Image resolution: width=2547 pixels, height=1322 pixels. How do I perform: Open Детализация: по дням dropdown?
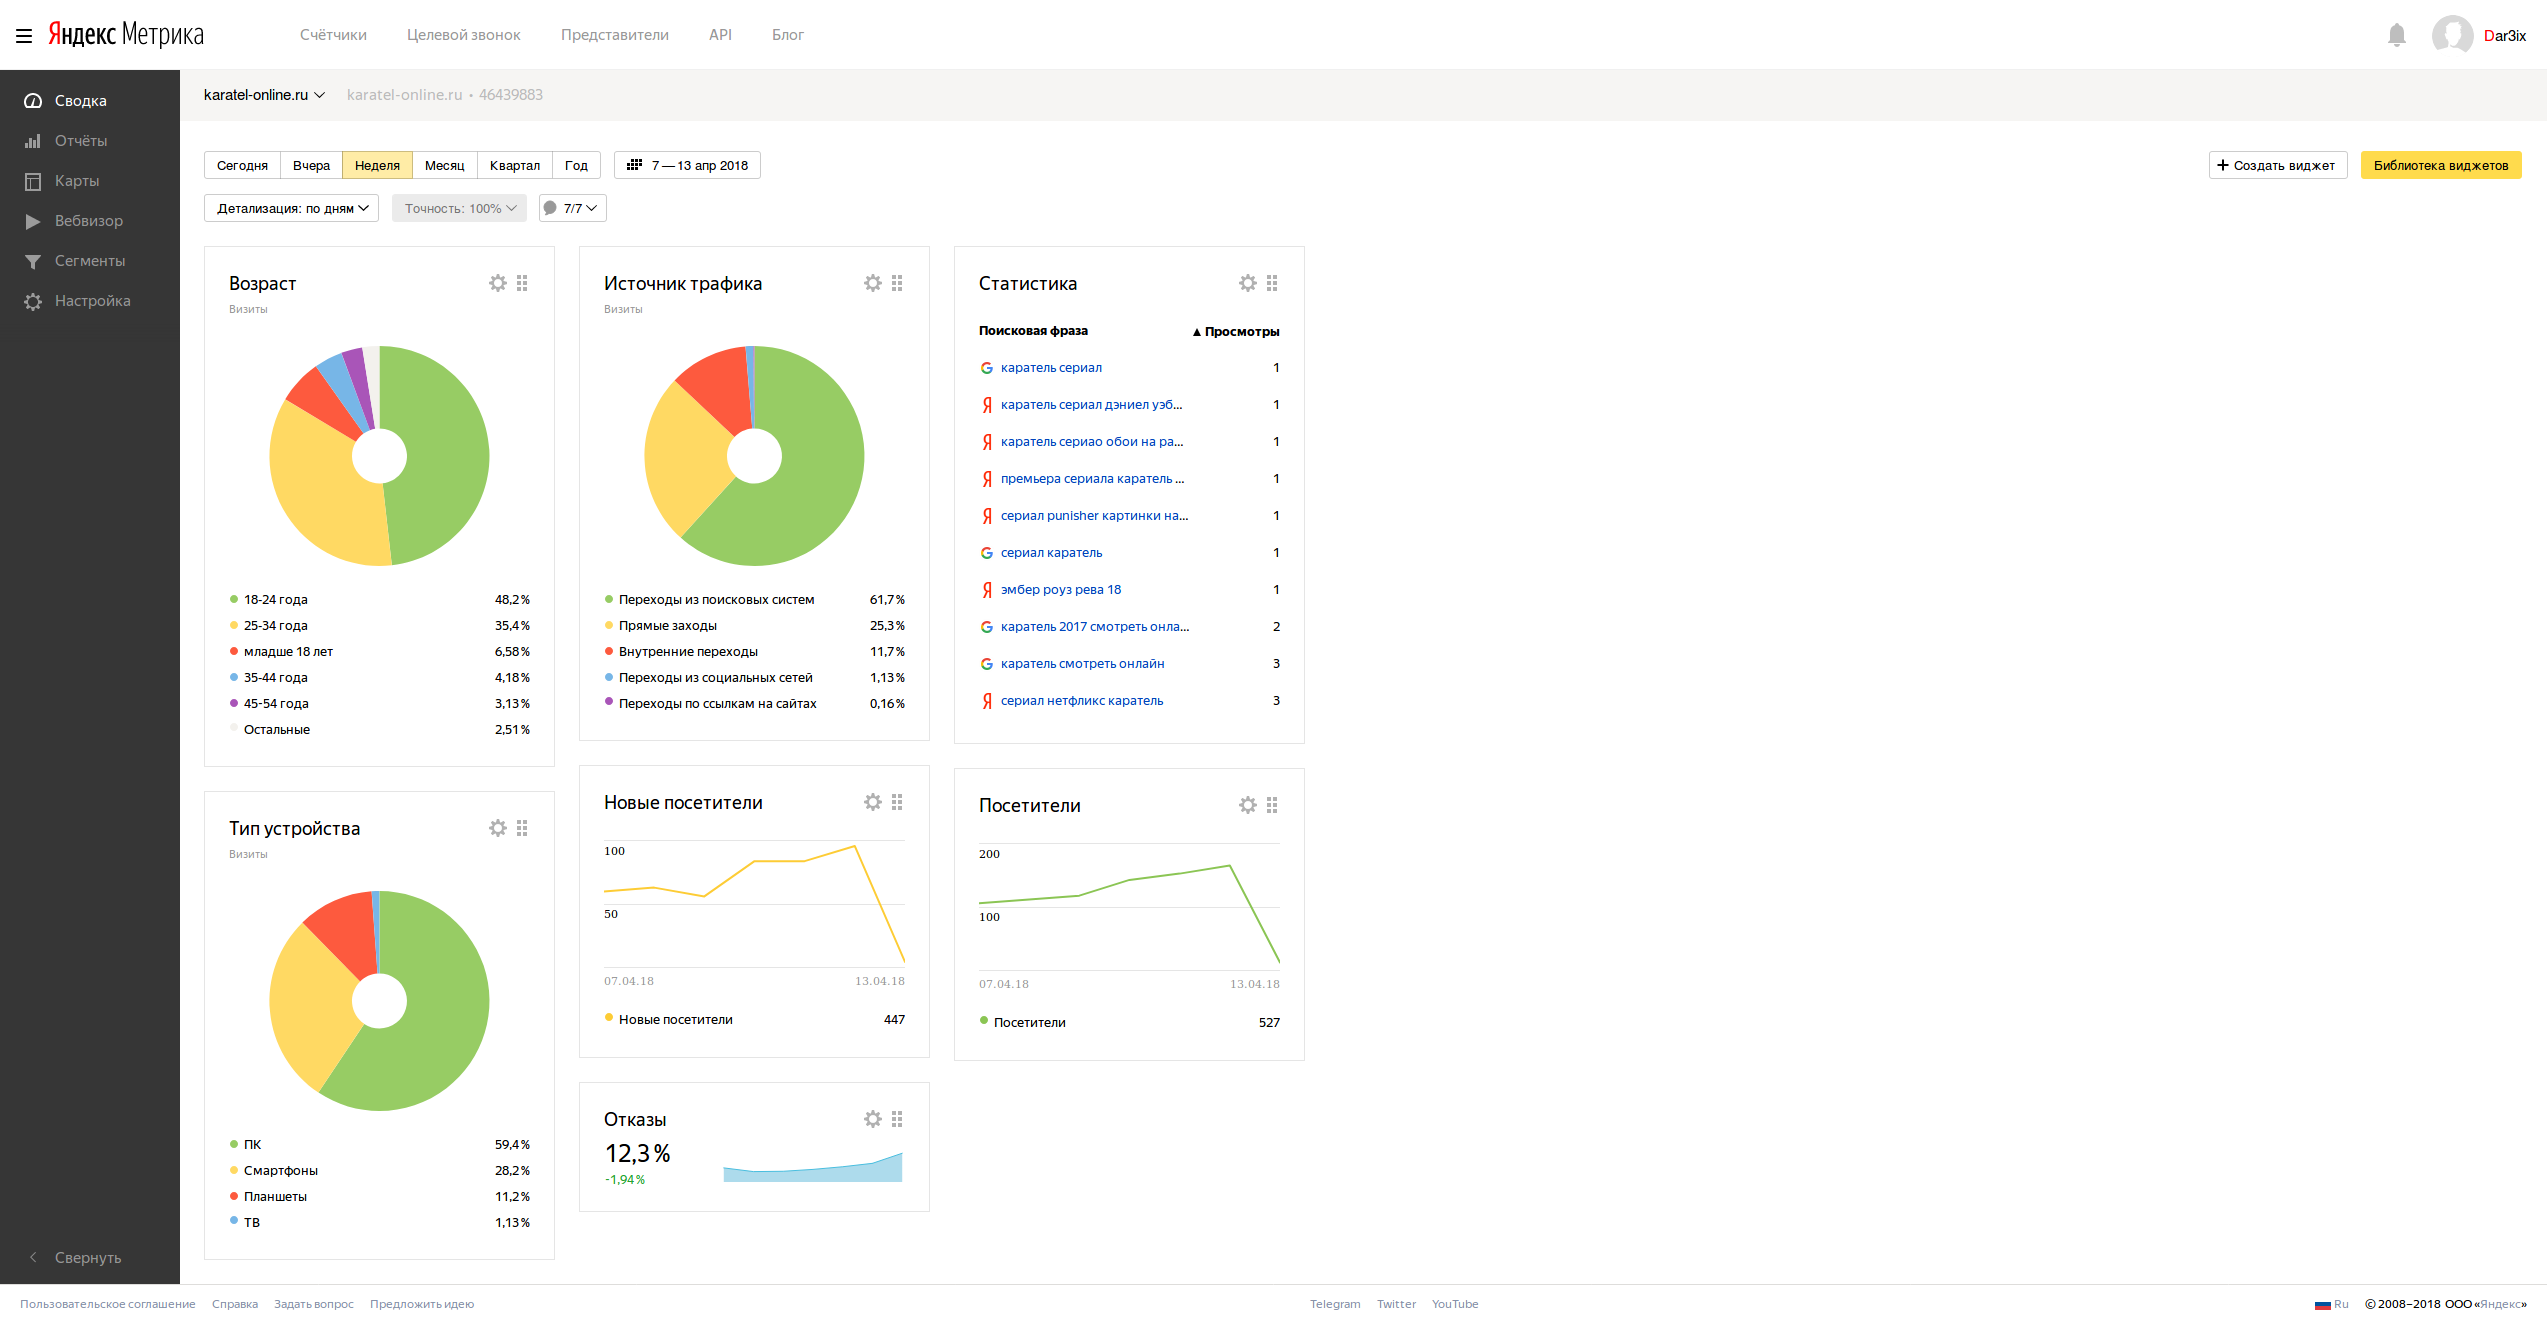tap(291, 208)
